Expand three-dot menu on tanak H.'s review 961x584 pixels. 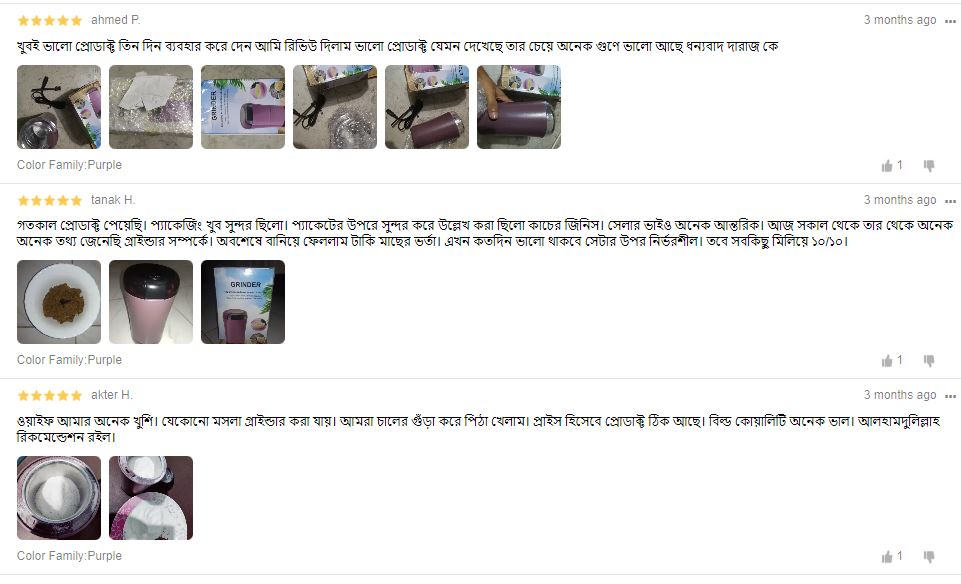(950, 201)
